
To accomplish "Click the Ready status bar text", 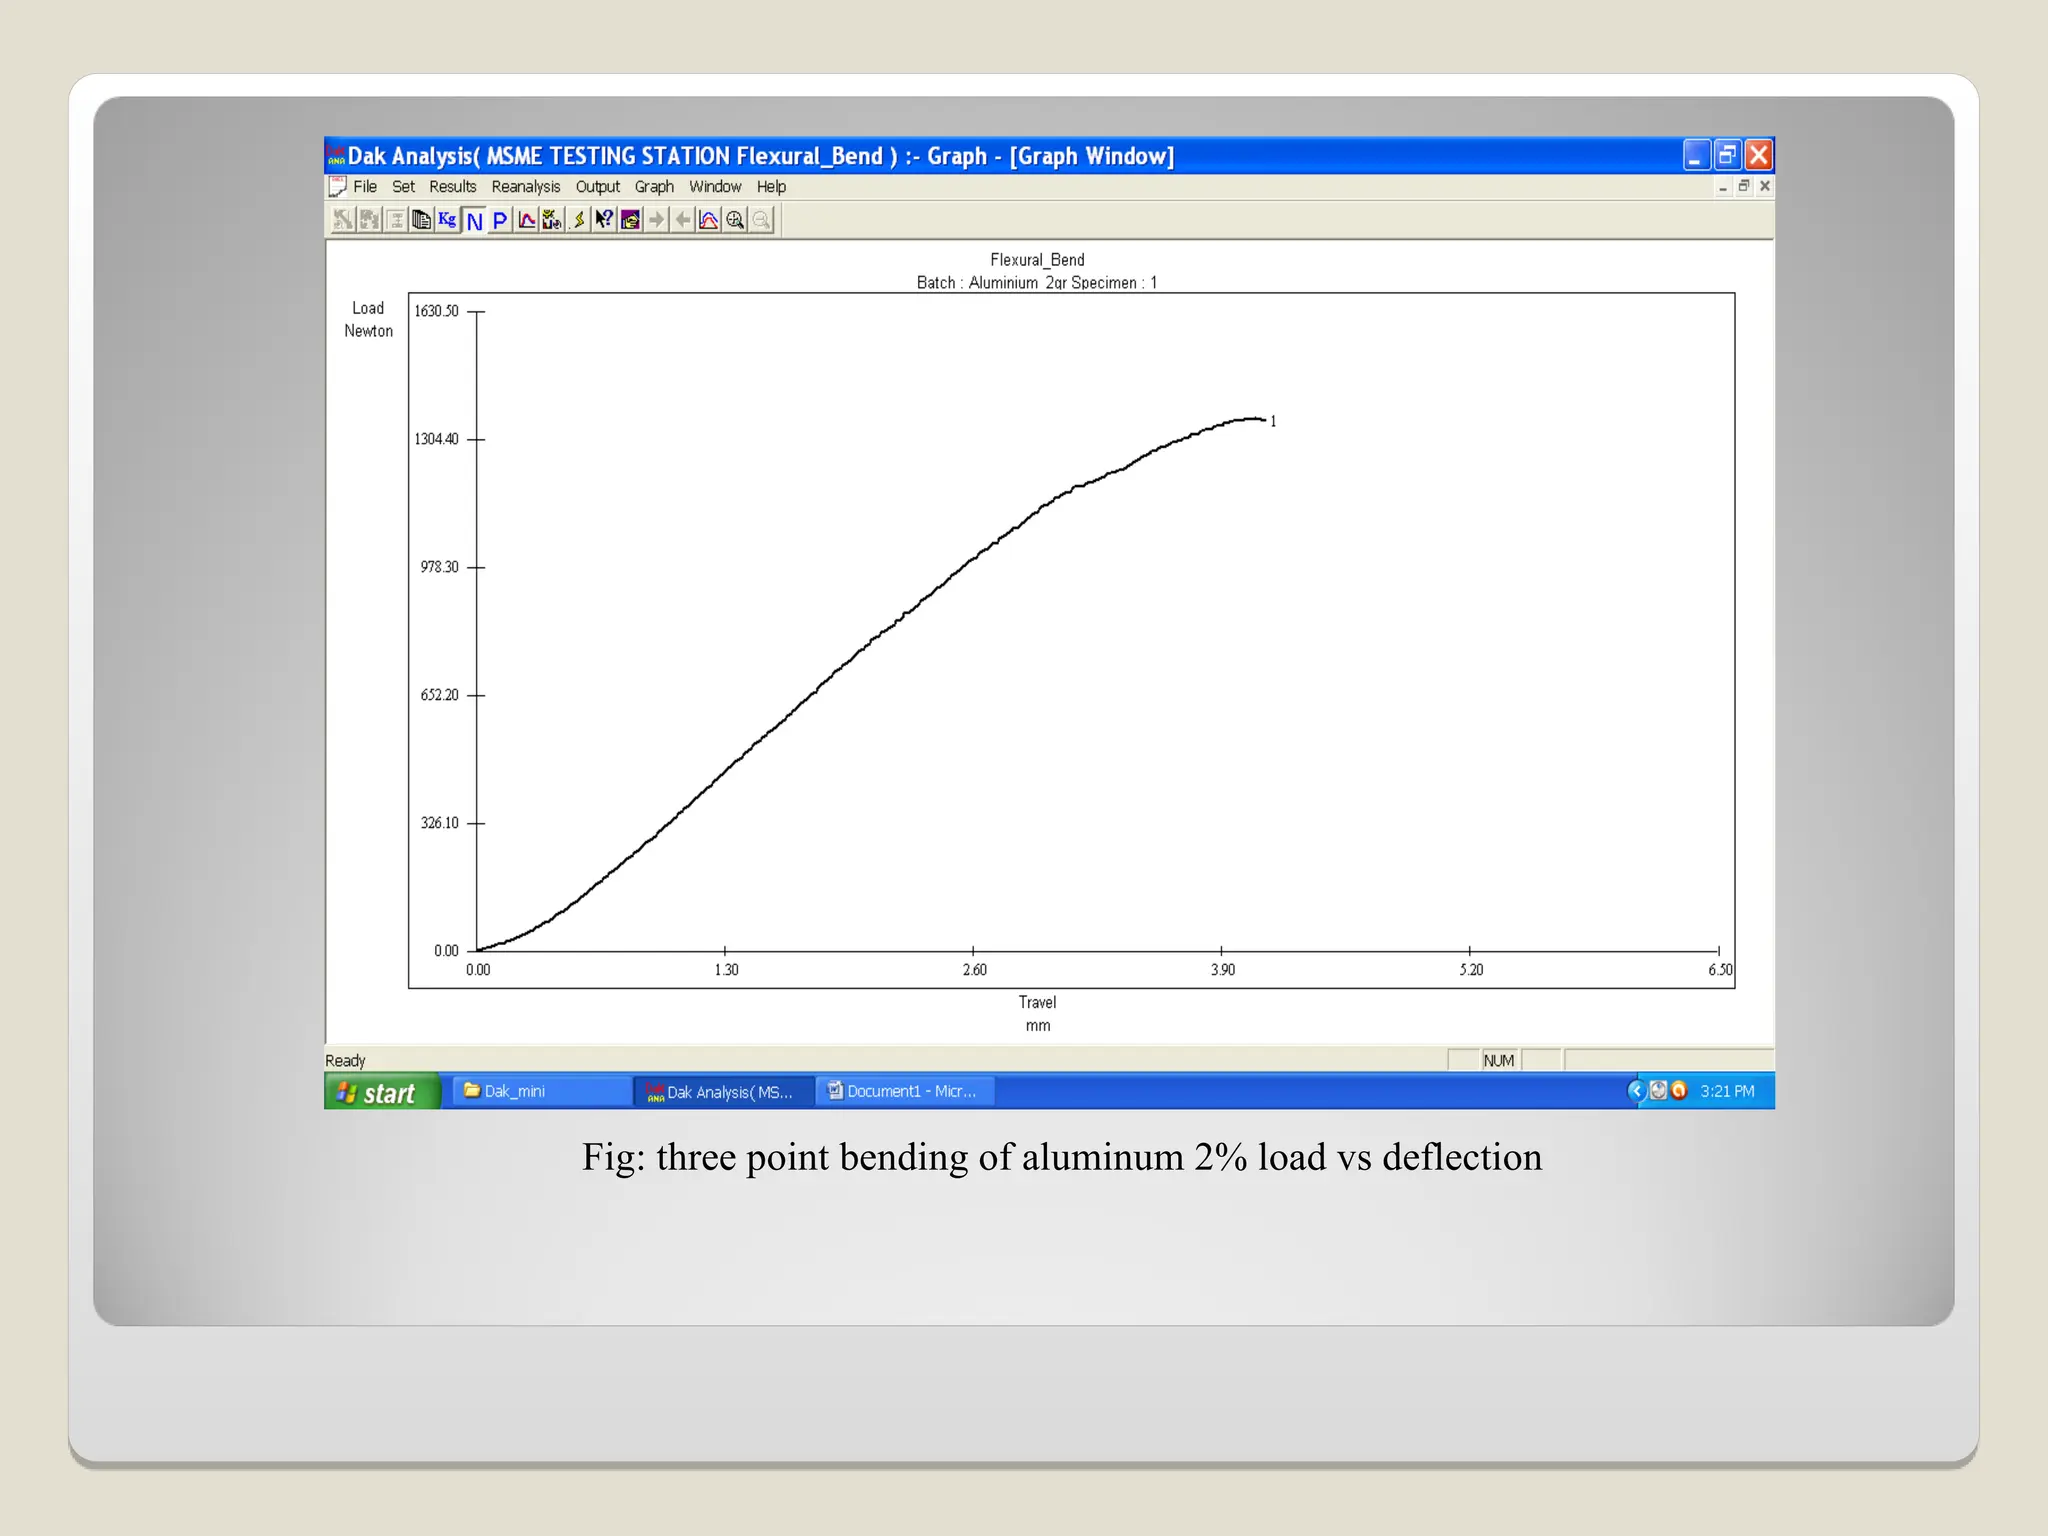I will click(x=345, y=1061).
